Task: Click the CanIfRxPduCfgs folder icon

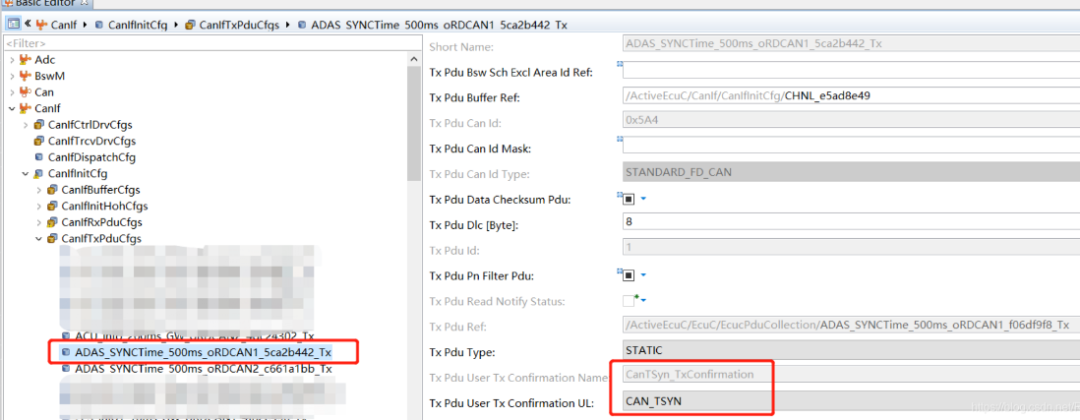Action: (52, 222)
